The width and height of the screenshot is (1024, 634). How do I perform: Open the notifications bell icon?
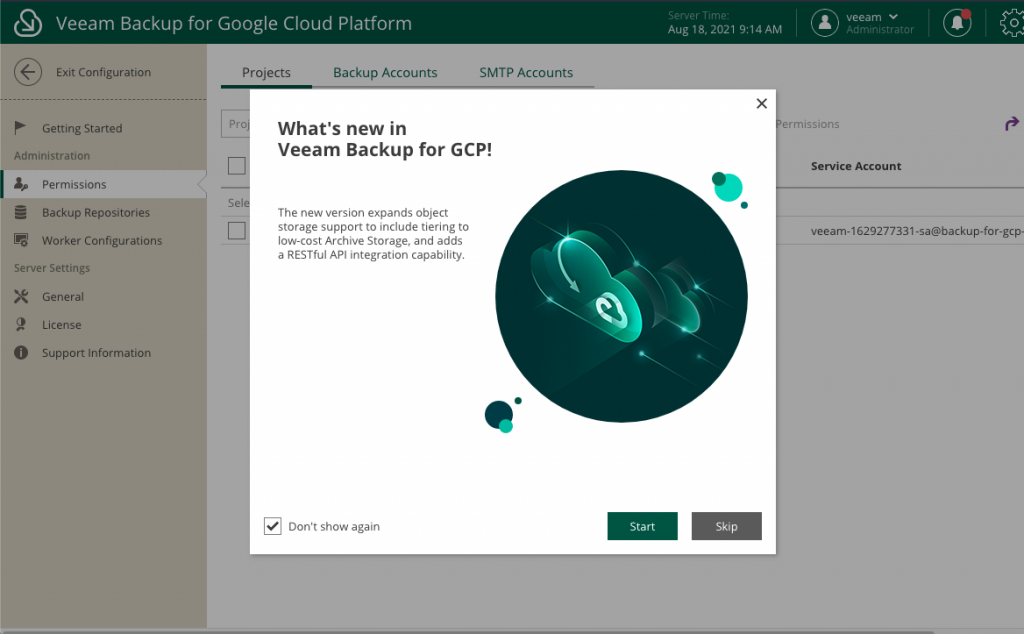click(957, 23)
